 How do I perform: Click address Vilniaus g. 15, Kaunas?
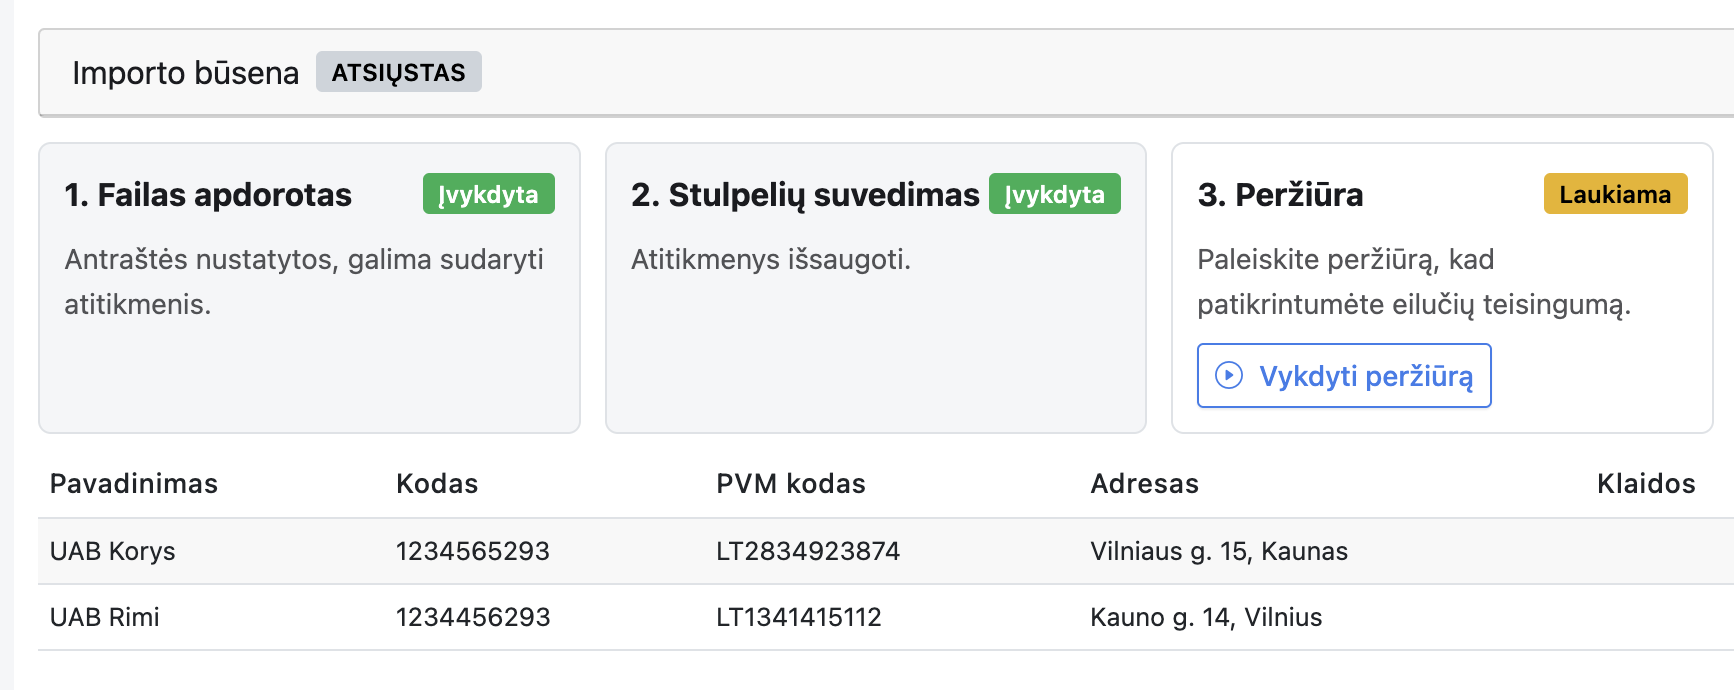[x=1218, y=551]
